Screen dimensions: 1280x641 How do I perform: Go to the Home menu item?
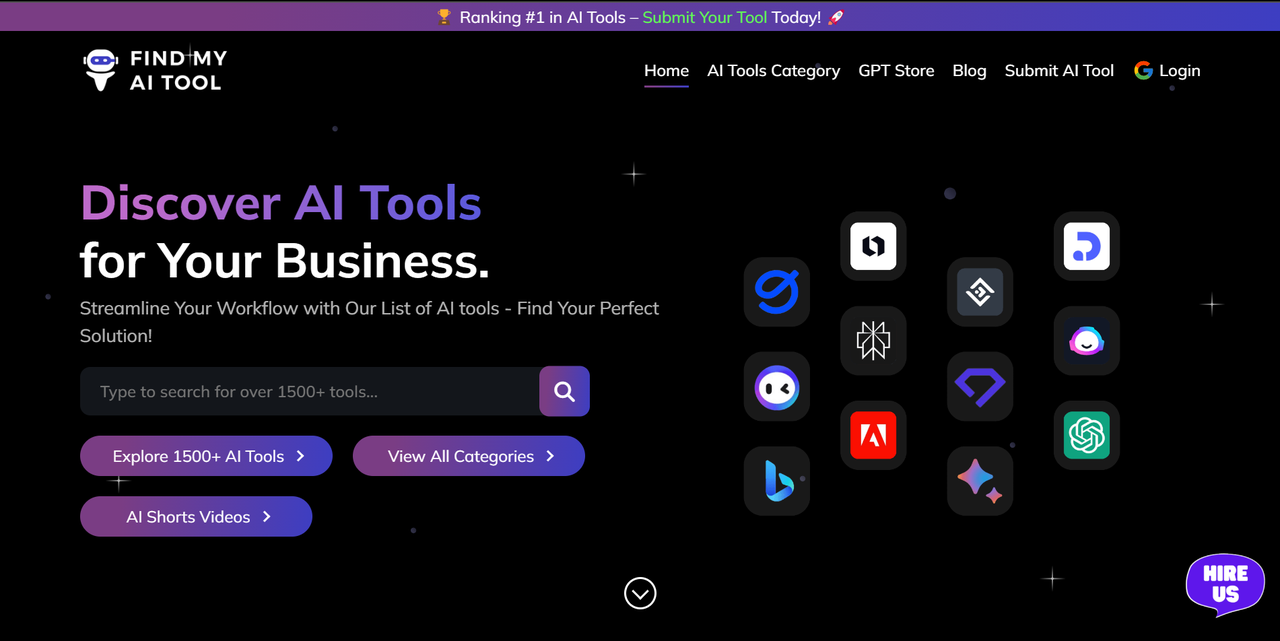coord(666,71)
